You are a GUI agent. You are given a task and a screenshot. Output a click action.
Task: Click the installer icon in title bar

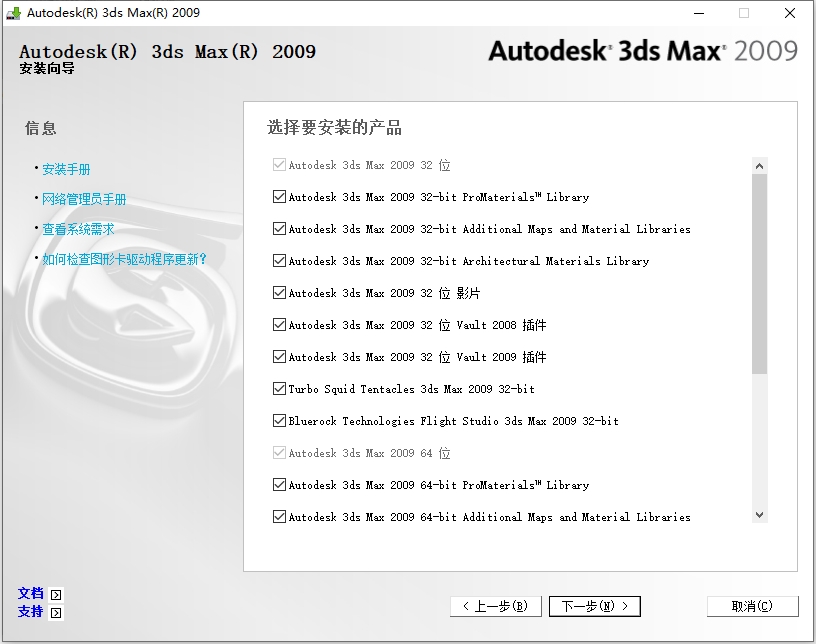pyautogui.click(x=13, y=13)
